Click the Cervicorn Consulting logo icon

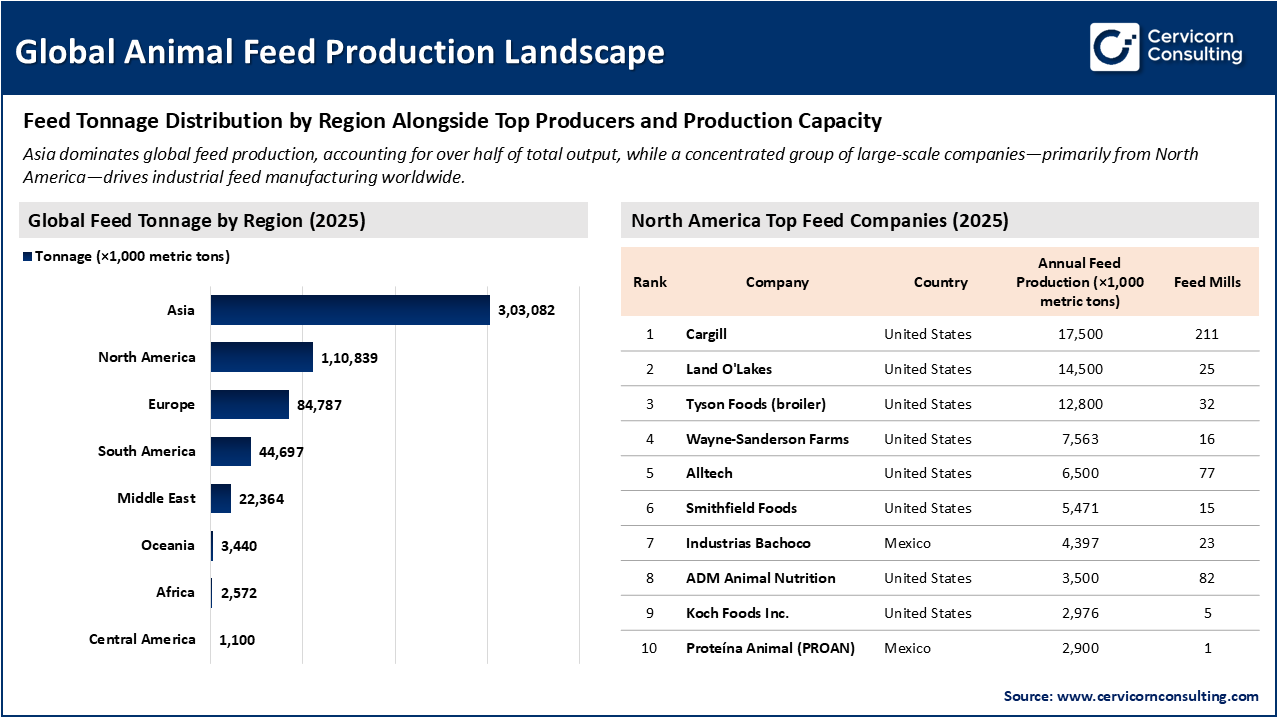pos(1113,45)
